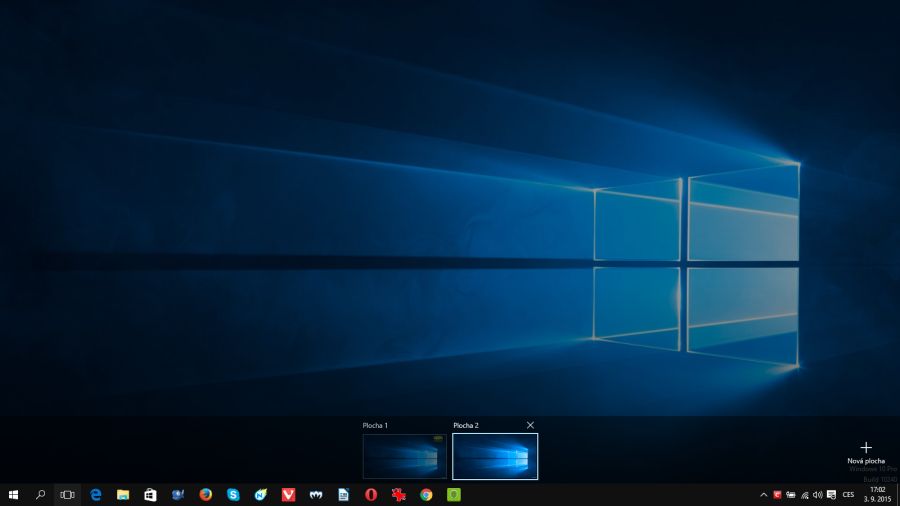Launch Opera browser from taskbar

click(371, 495)
